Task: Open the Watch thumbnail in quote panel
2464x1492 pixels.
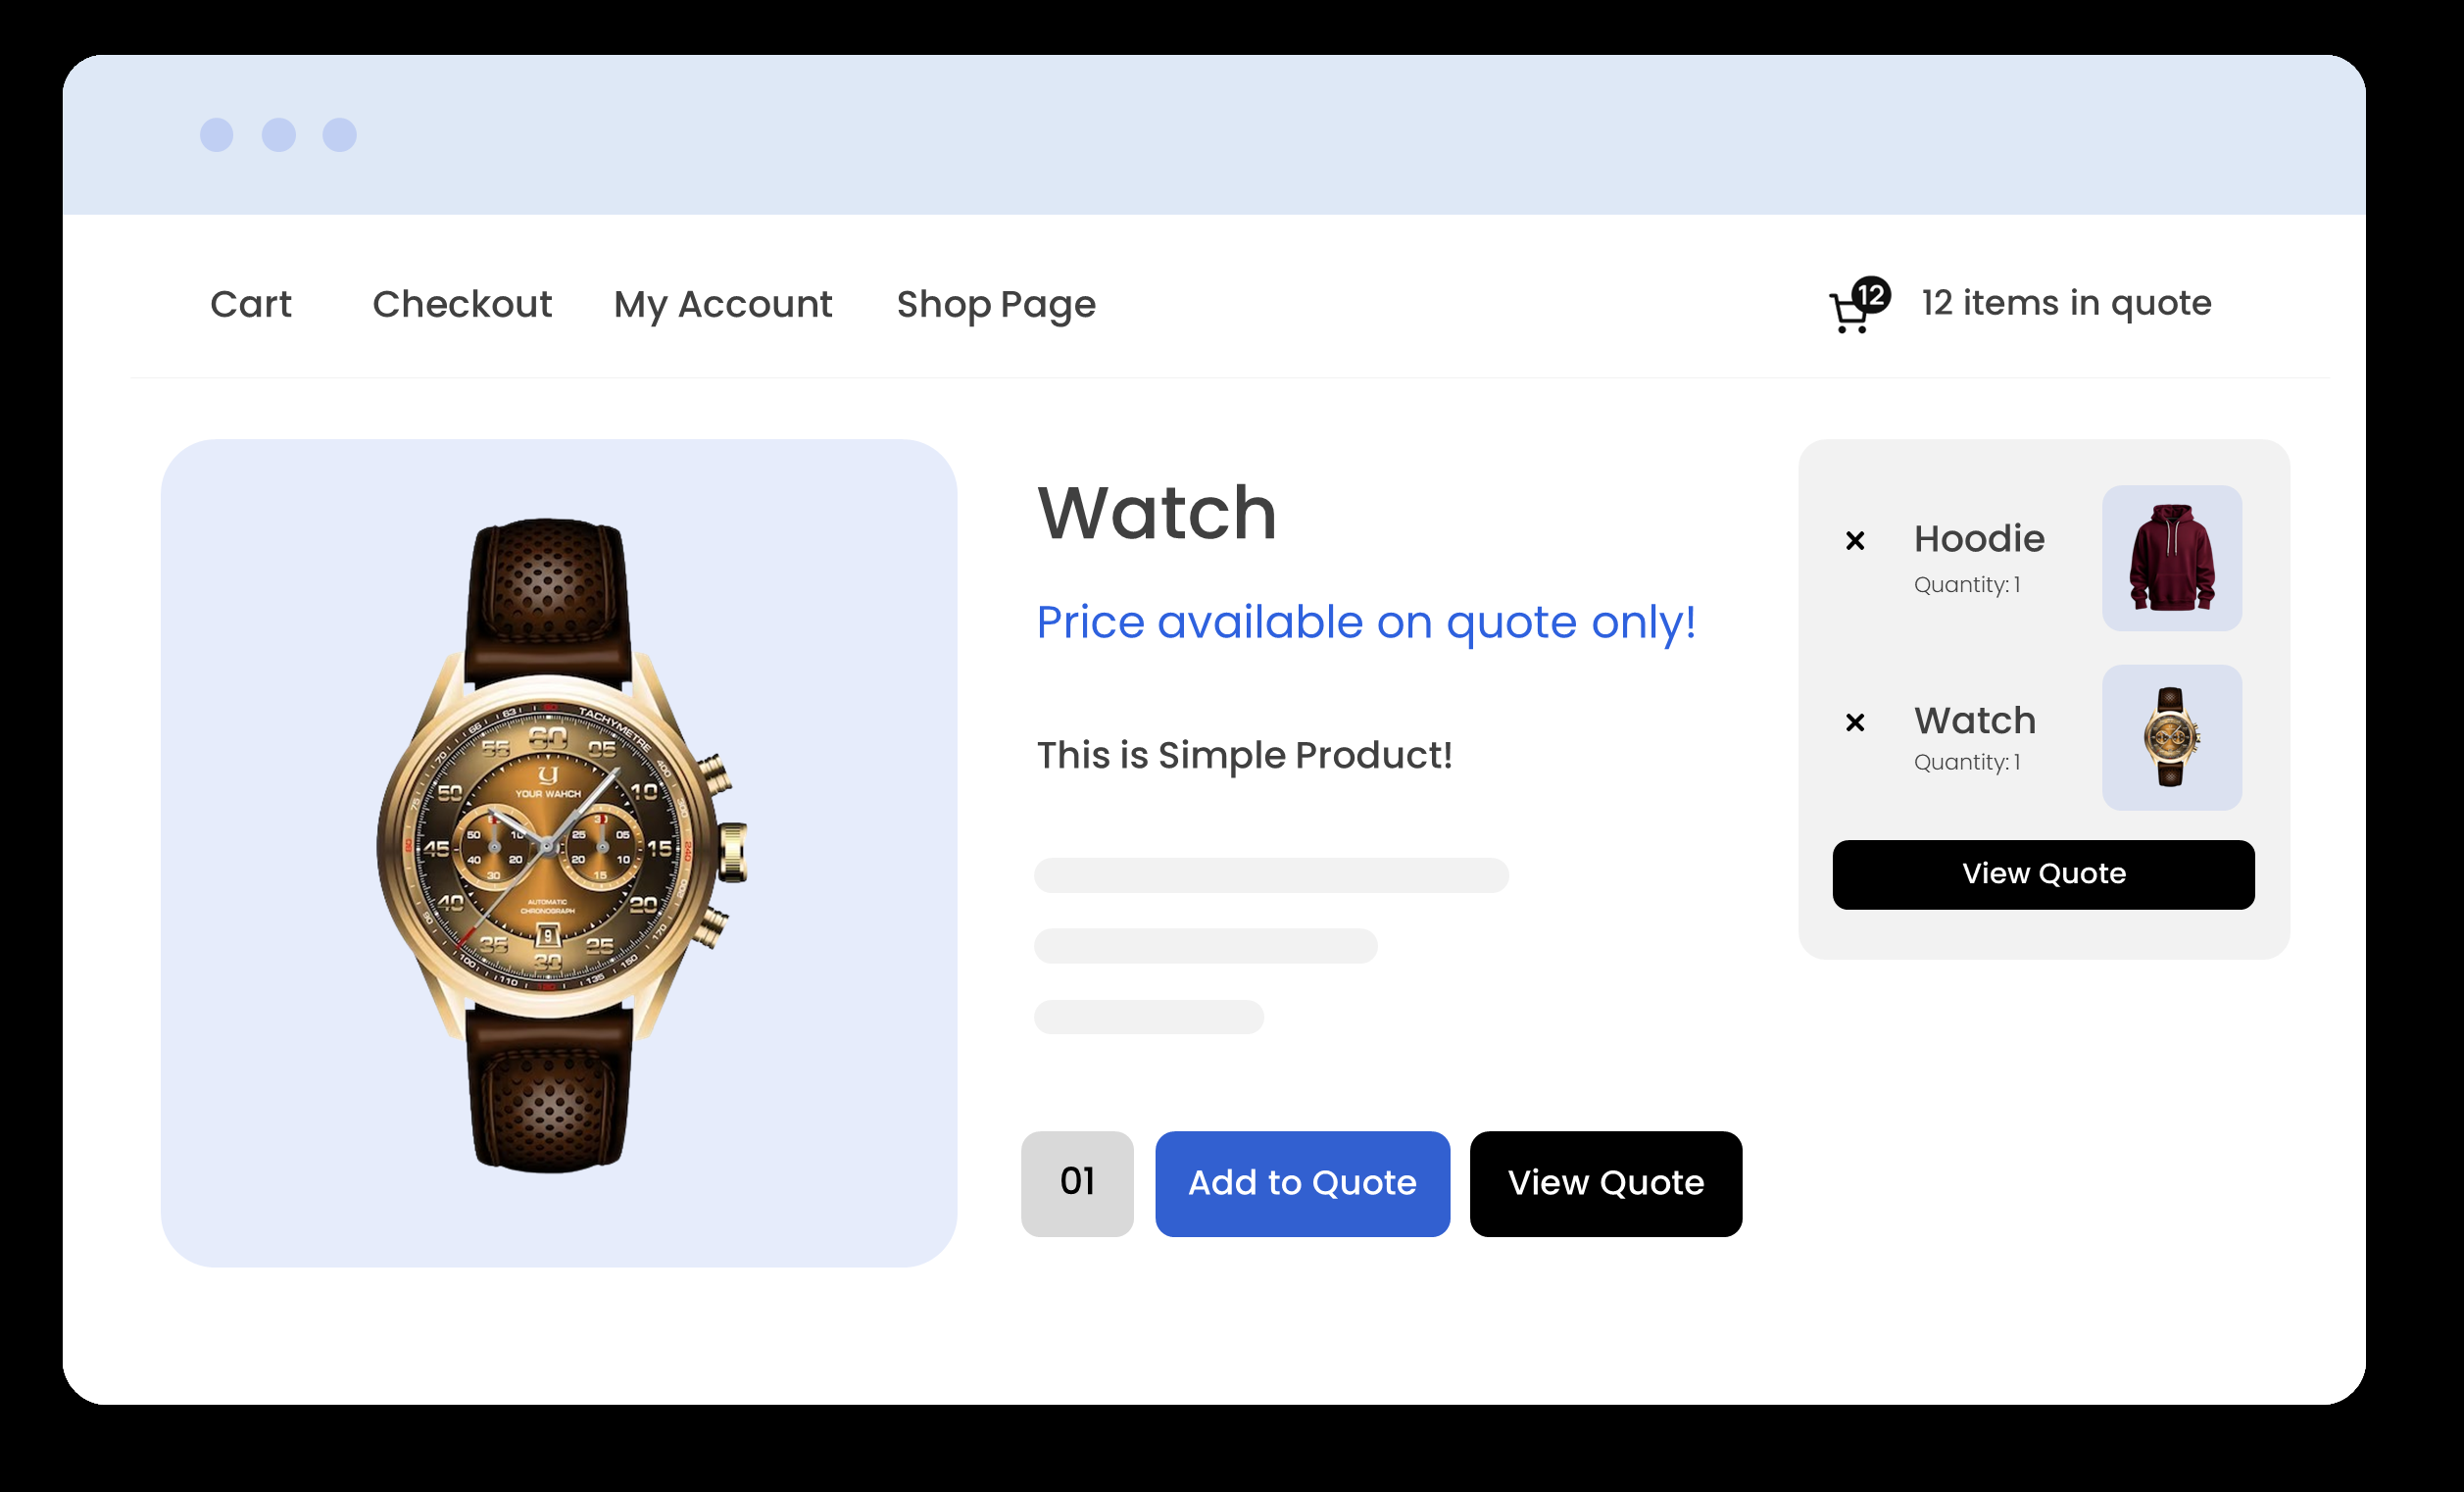Action: (x=2172, y=737)
